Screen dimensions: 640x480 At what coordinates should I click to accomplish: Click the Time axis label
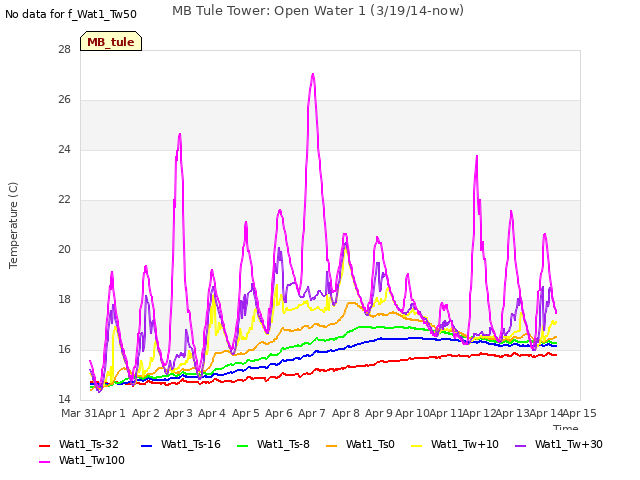(x=566, y=427)
